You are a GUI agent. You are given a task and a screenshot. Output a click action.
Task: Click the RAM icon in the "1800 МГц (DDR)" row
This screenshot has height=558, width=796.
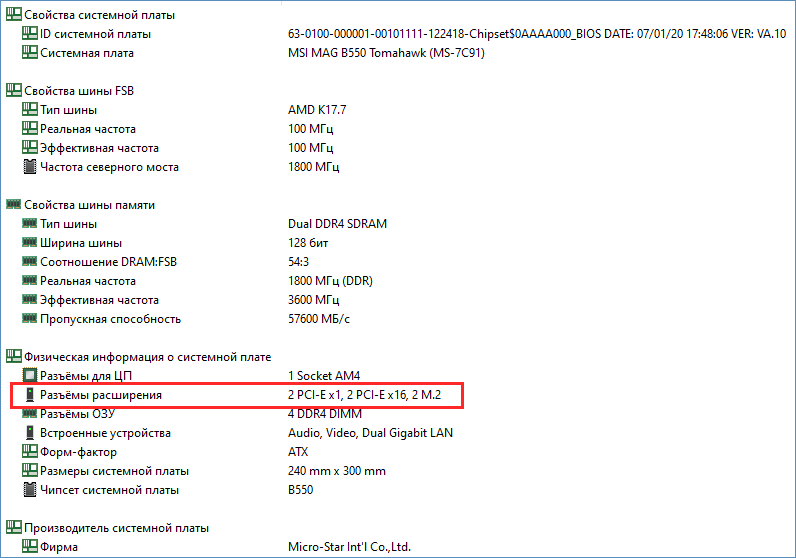pos(29,280)
